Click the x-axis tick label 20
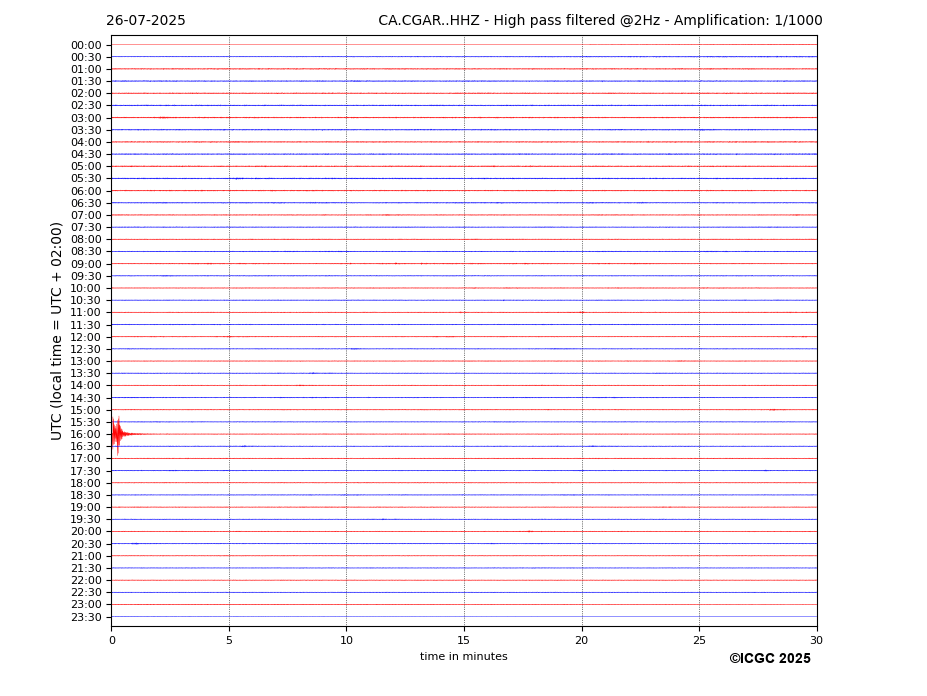This screenshot has height=696, width=927. [582, 640]
